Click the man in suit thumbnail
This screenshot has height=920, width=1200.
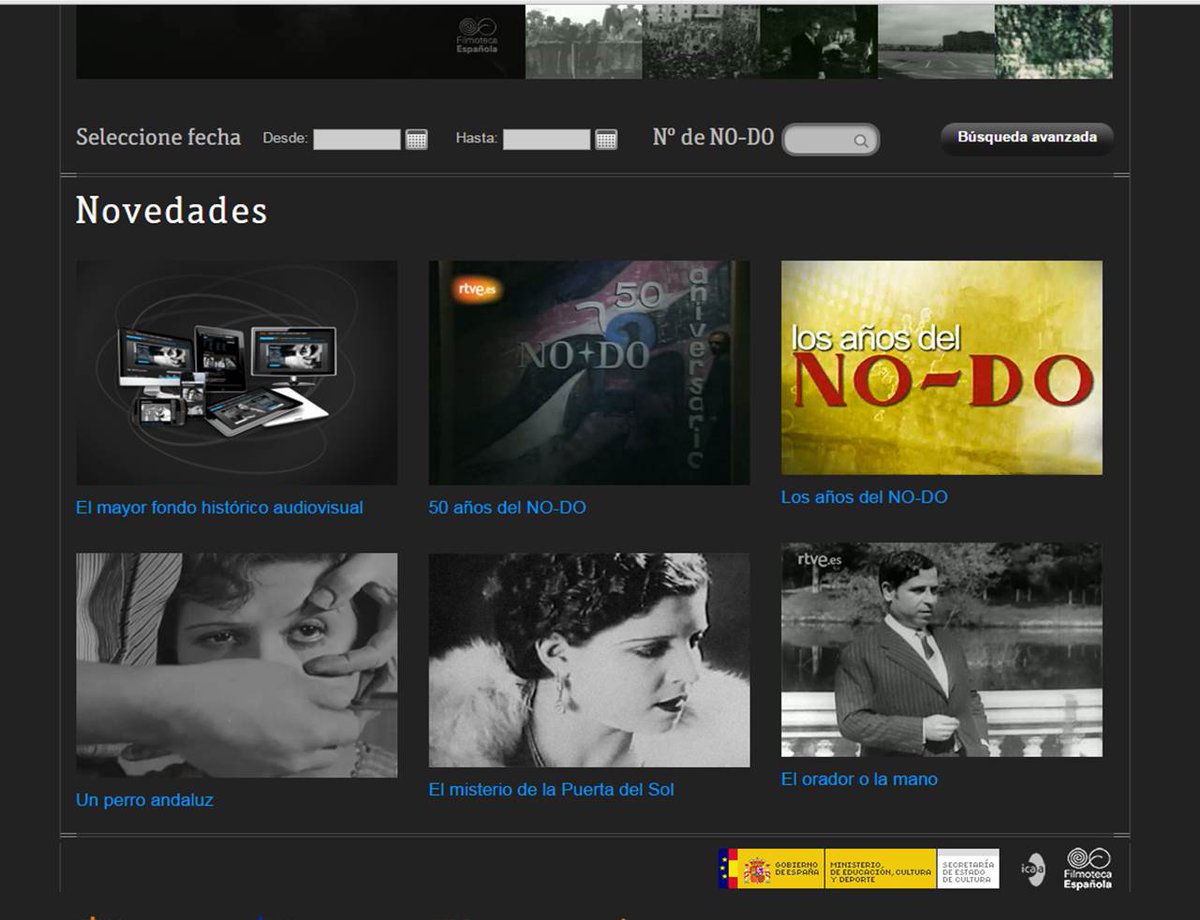(x=942, y=650)
